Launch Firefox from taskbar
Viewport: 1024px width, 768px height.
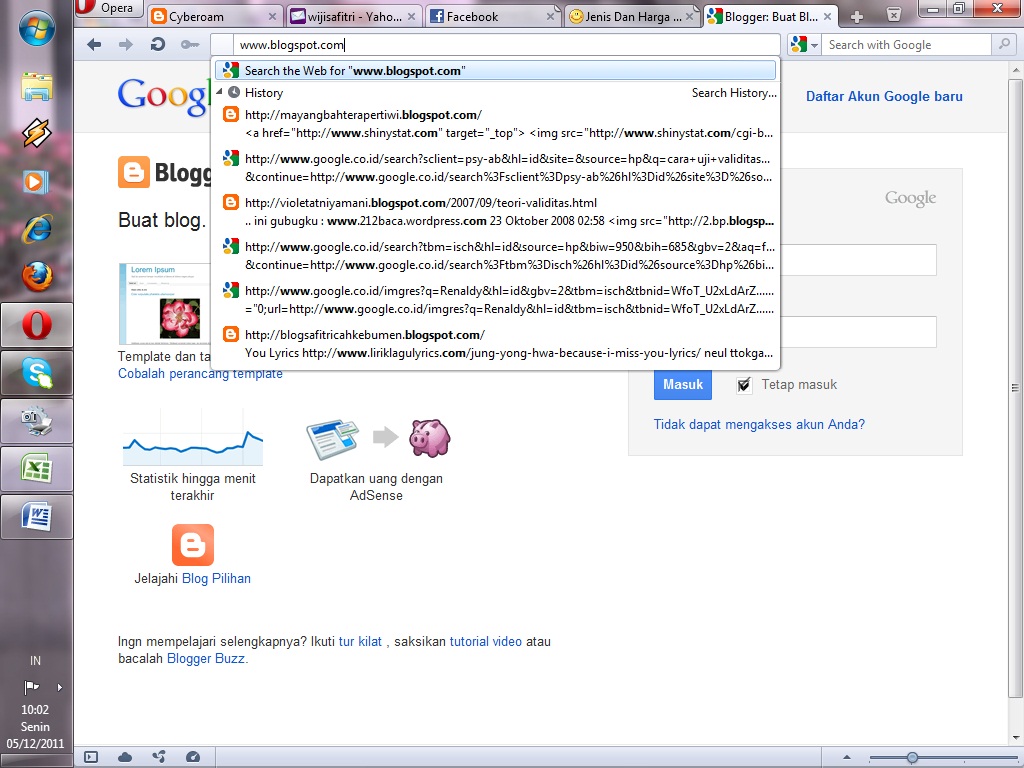[x=37, y=276]
